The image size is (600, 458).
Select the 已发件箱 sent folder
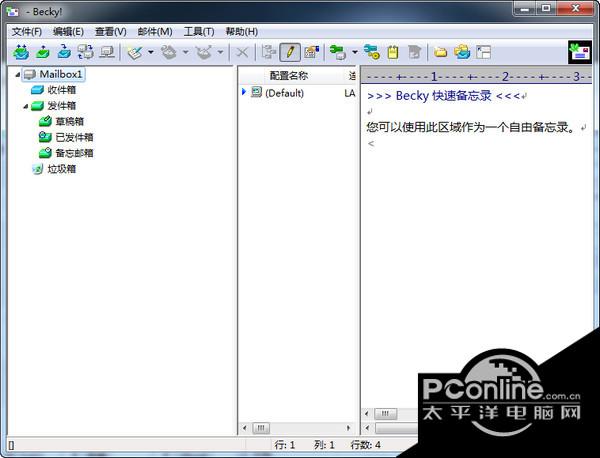pyautogui.click(x=74, y=137)
